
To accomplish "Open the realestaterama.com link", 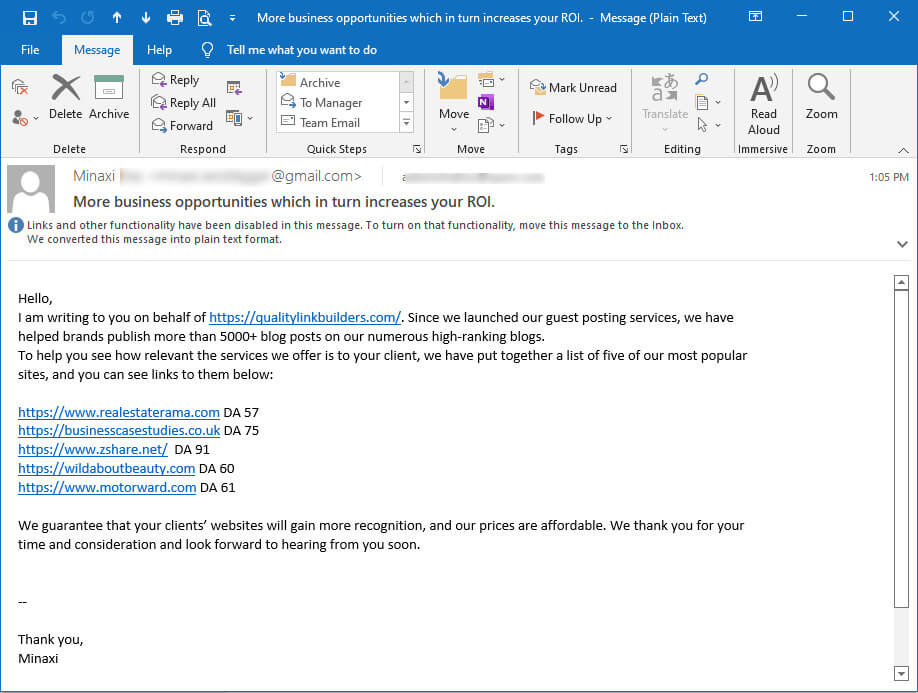I will click(x=119, y=412).
